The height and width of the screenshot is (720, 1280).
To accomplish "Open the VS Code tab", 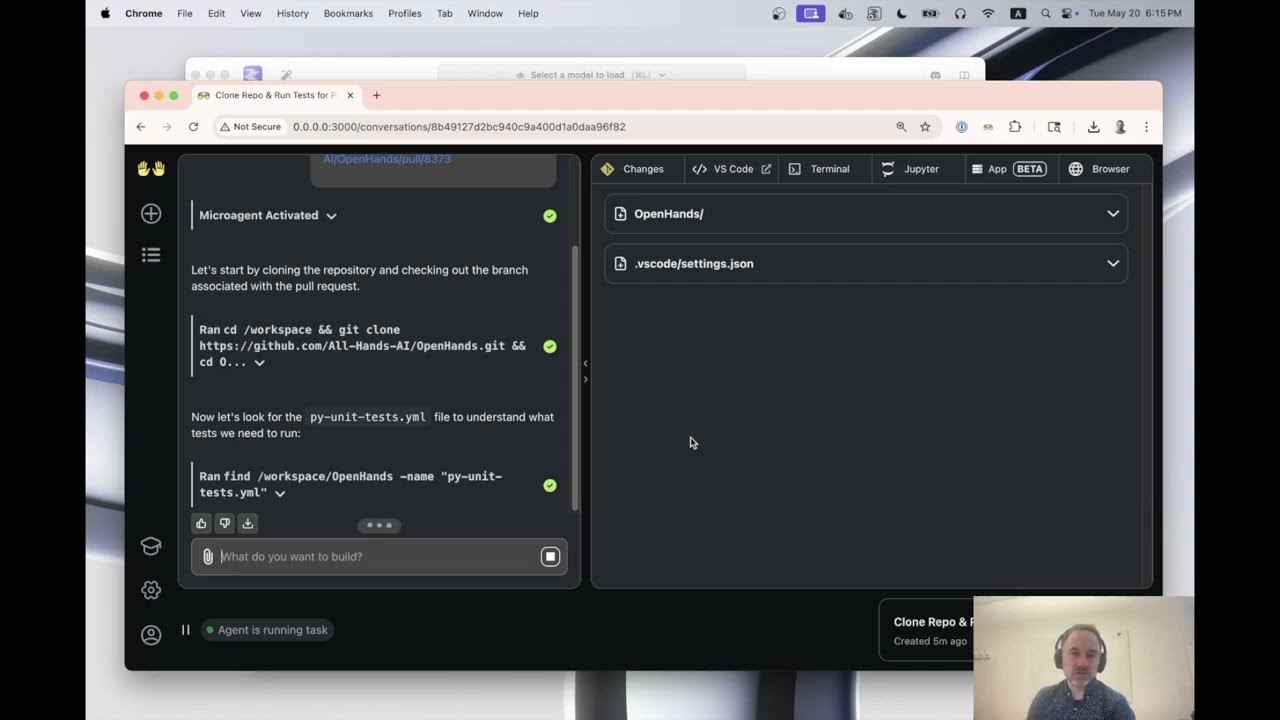I will pos(732,169).
